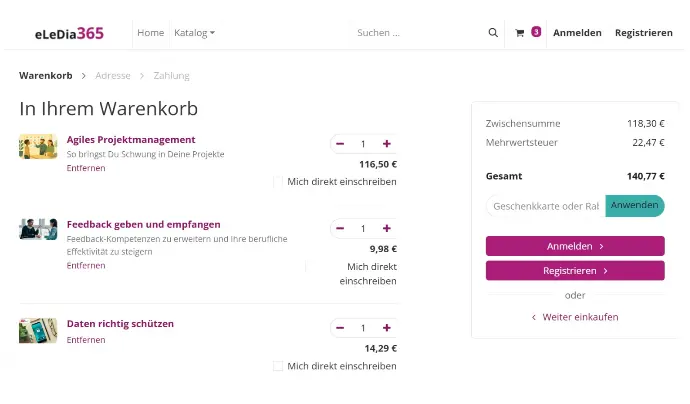
Task: Go to the Home menu item
Action: (x=150, y=33)
